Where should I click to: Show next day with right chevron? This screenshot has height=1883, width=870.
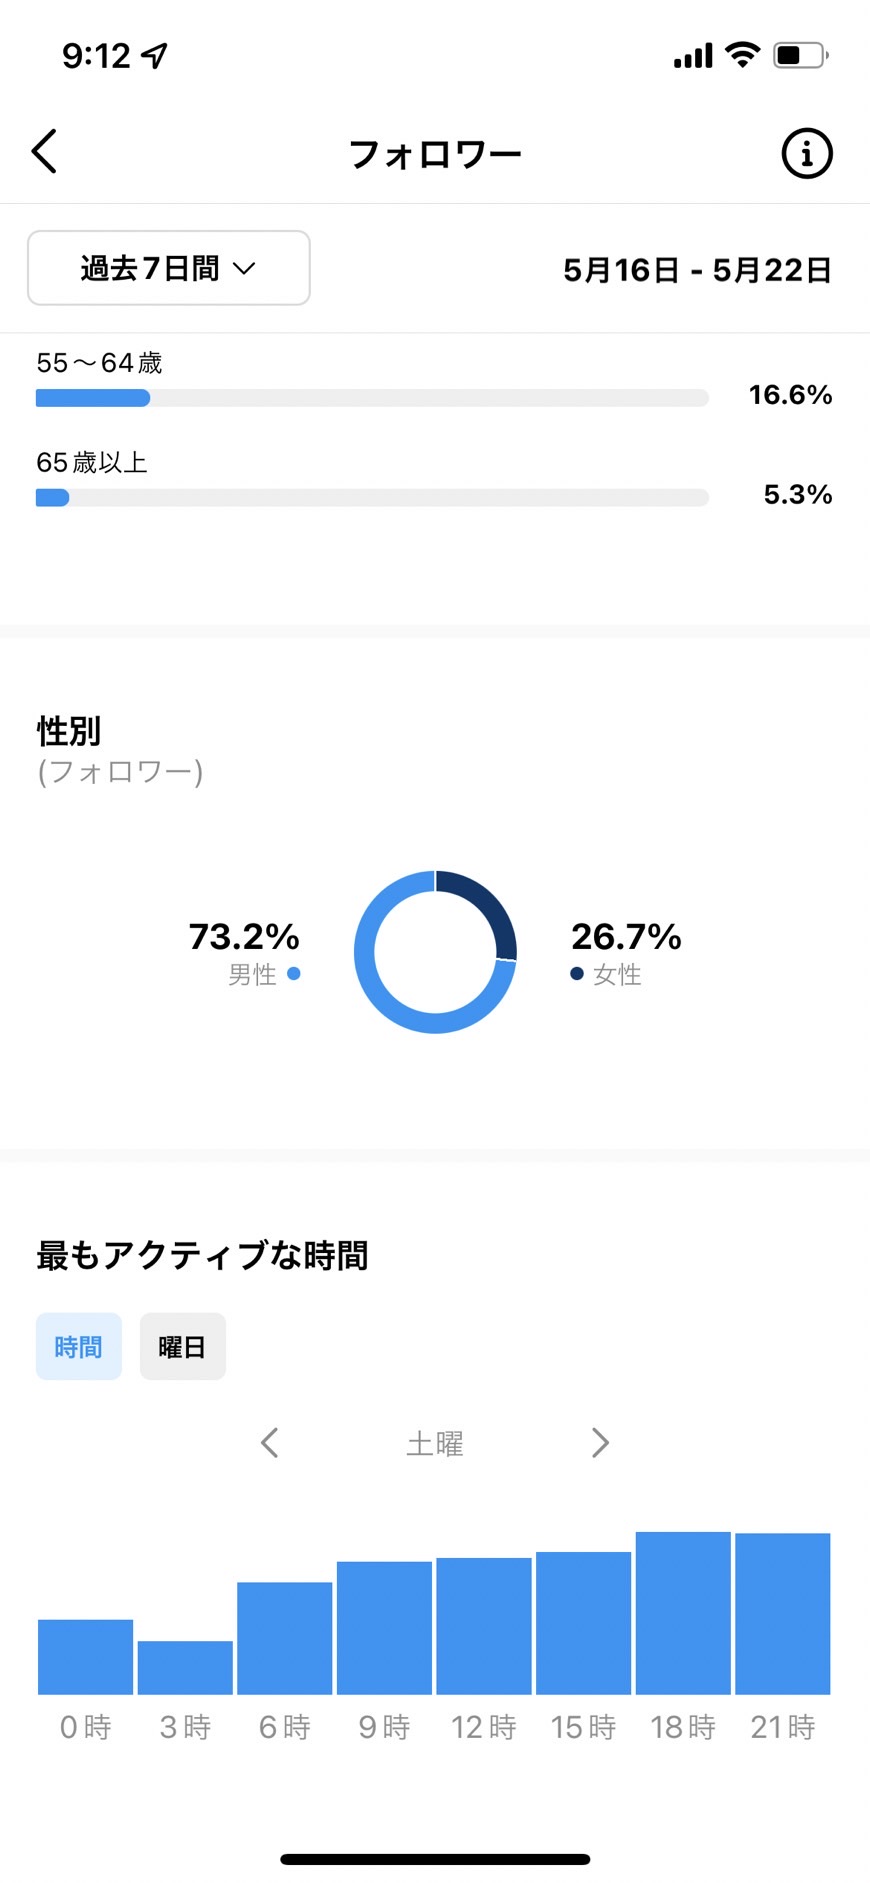tap(600, 1442)
